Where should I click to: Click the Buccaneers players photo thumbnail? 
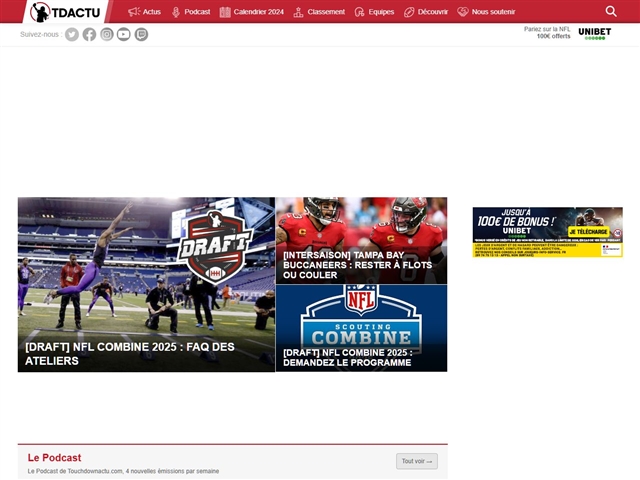(x=361, y=240)
